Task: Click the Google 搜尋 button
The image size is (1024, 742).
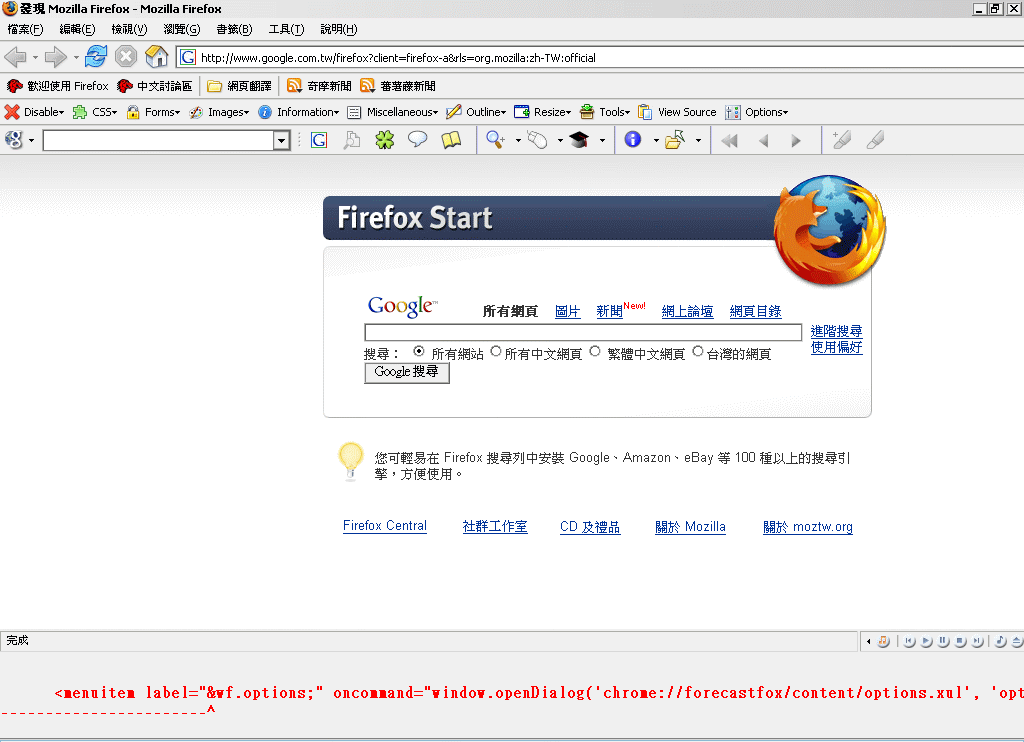Action: (406, 372)
